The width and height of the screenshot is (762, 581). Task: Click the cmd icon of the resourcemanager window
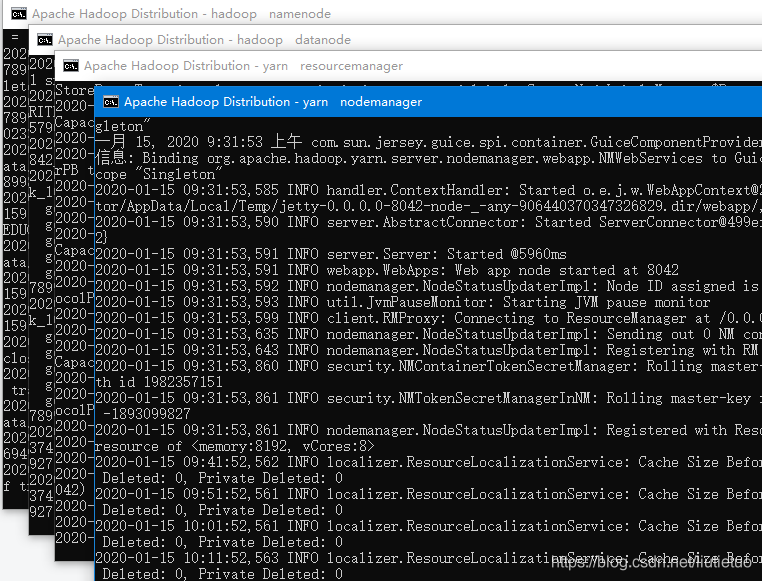click(70, 66)
